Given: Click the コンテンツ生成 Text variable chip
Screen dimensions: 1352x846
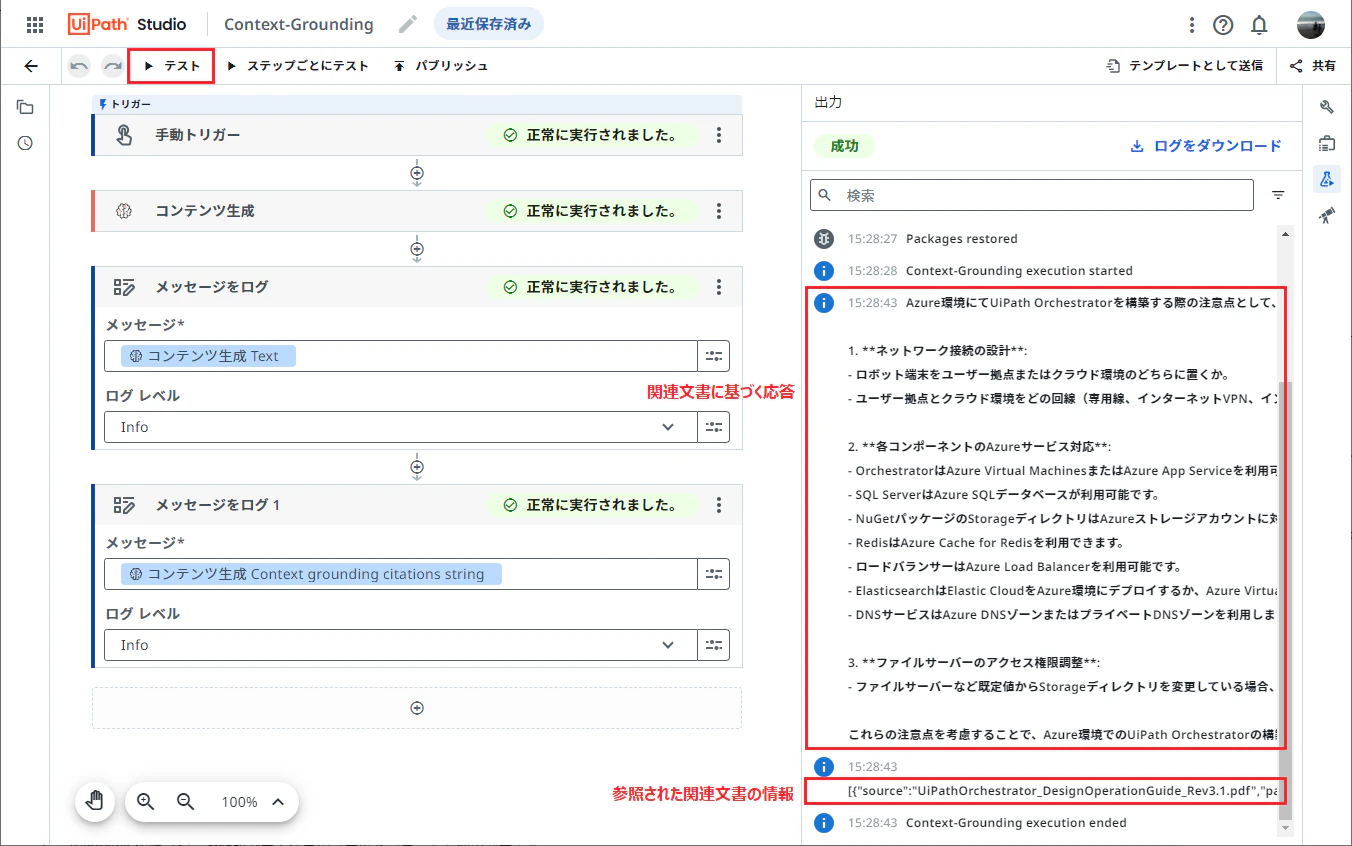Looking at the screenshot, I should click(208, 356).
